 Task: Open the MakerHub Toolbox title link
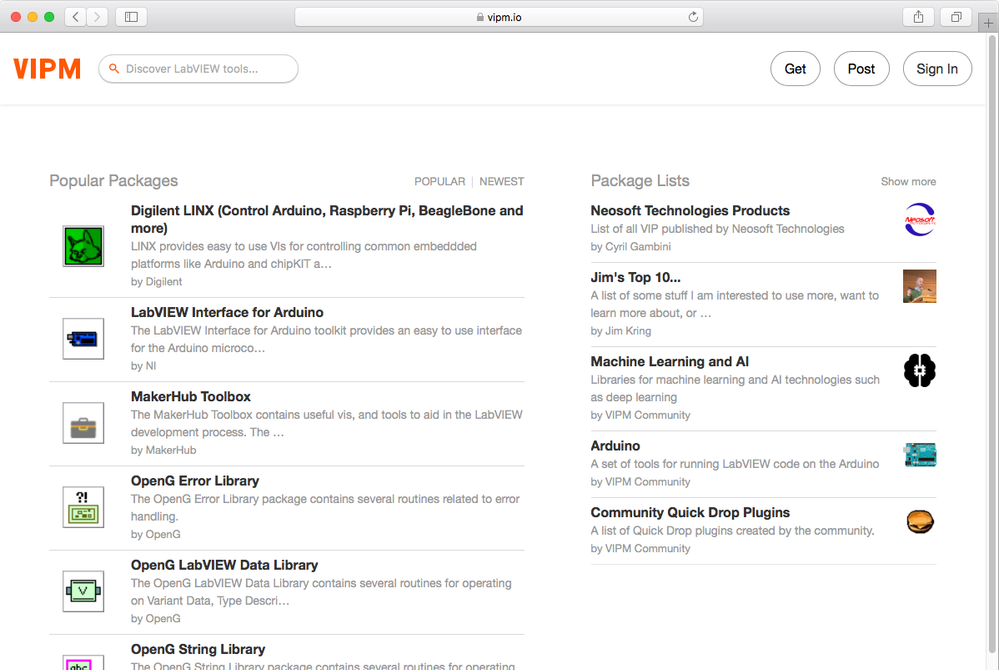[x=190, y=396]
